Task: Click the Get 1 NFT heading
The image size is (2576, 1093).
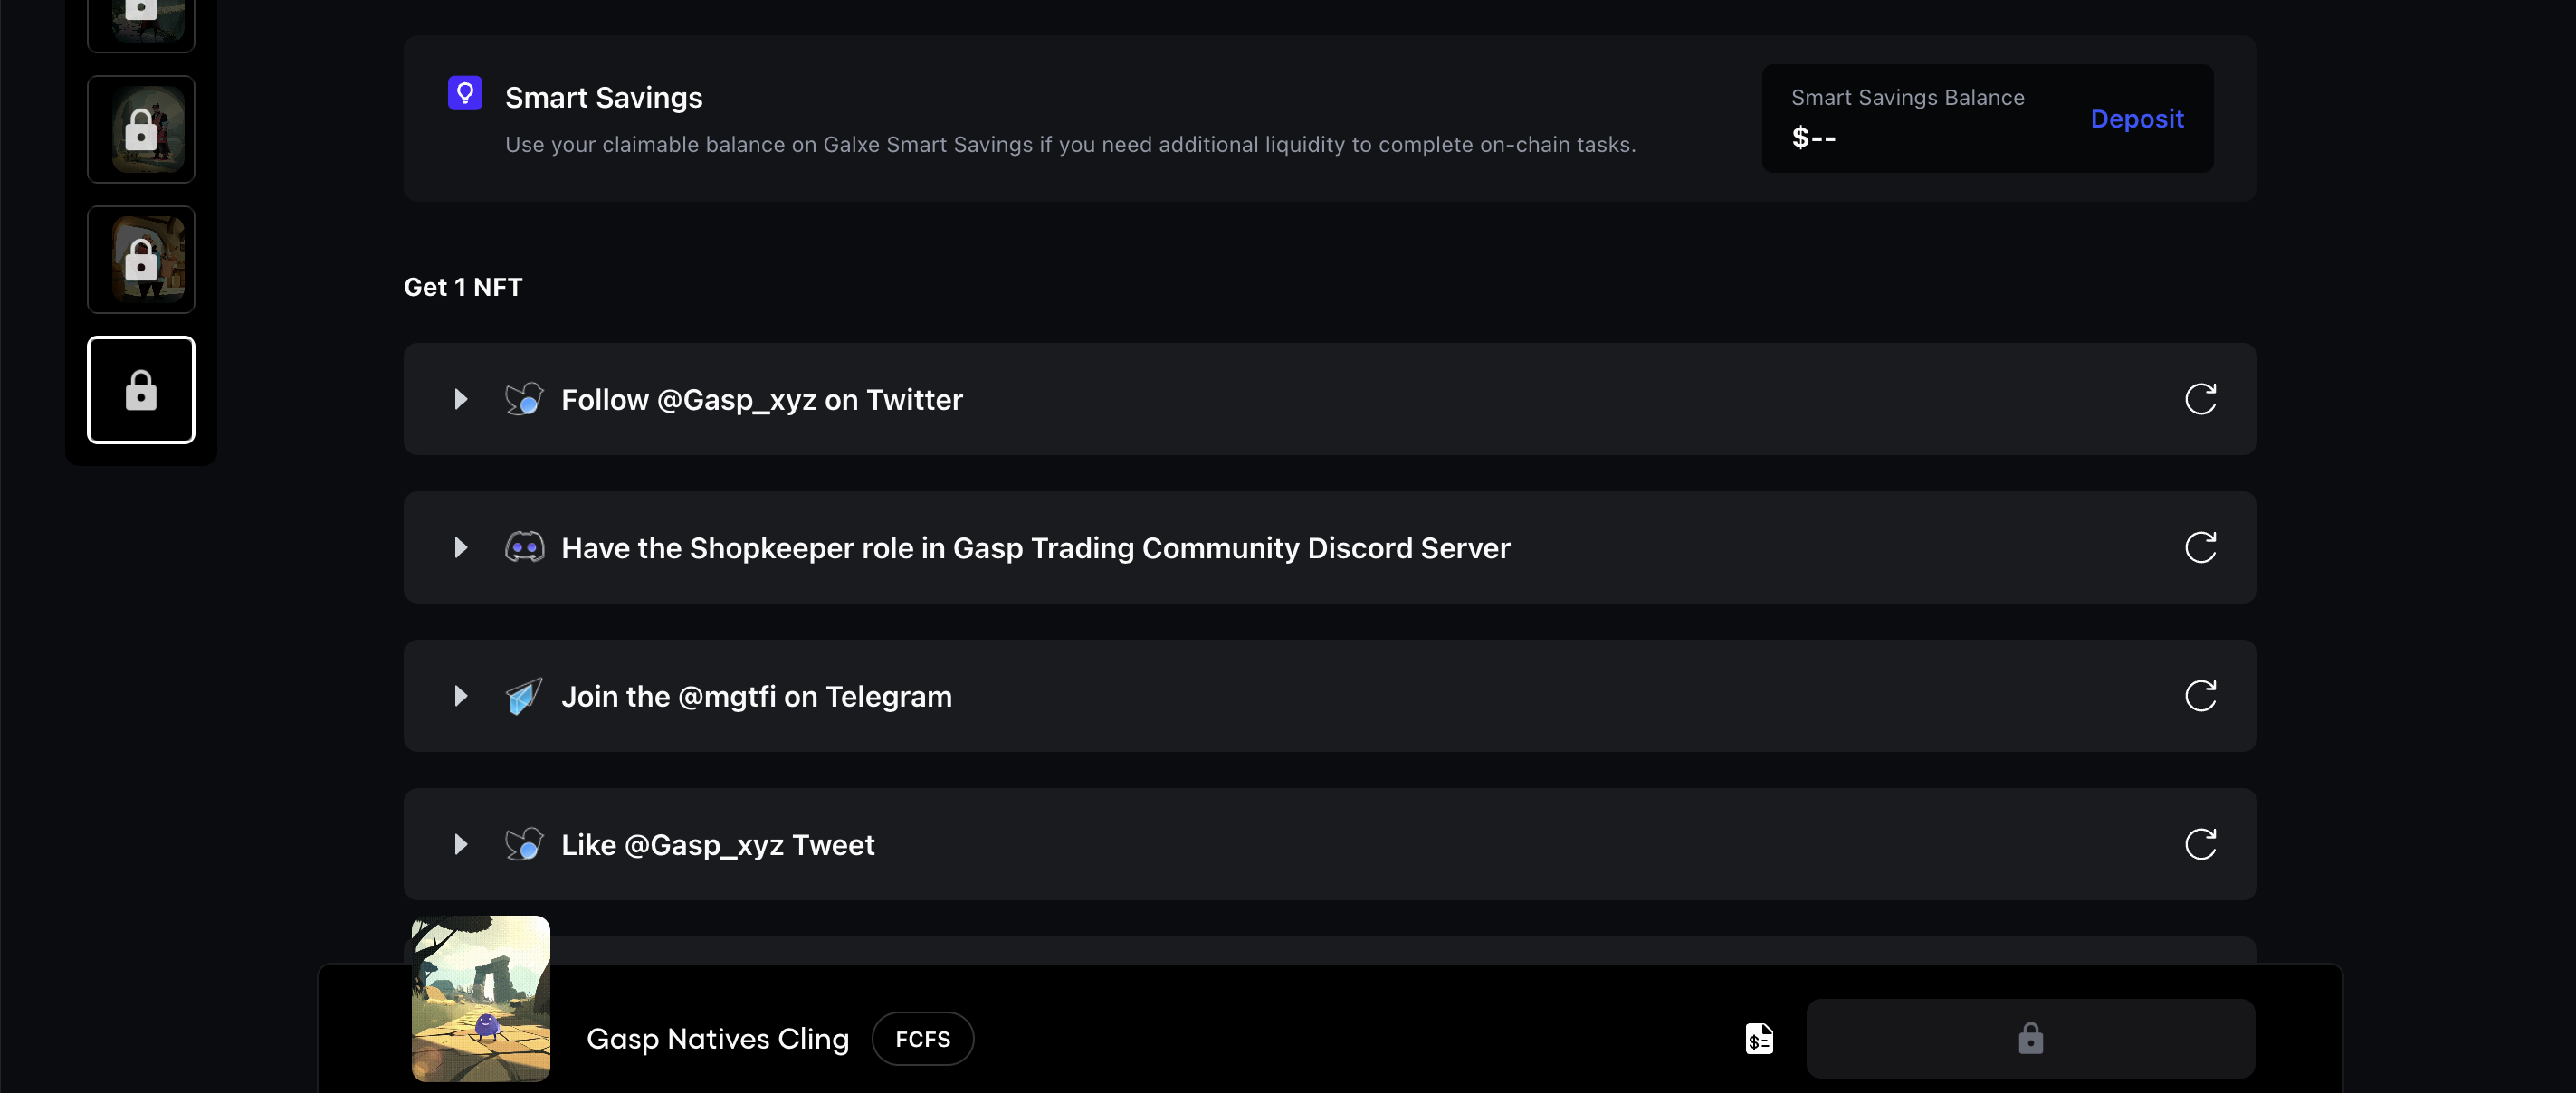Action: 463,287
